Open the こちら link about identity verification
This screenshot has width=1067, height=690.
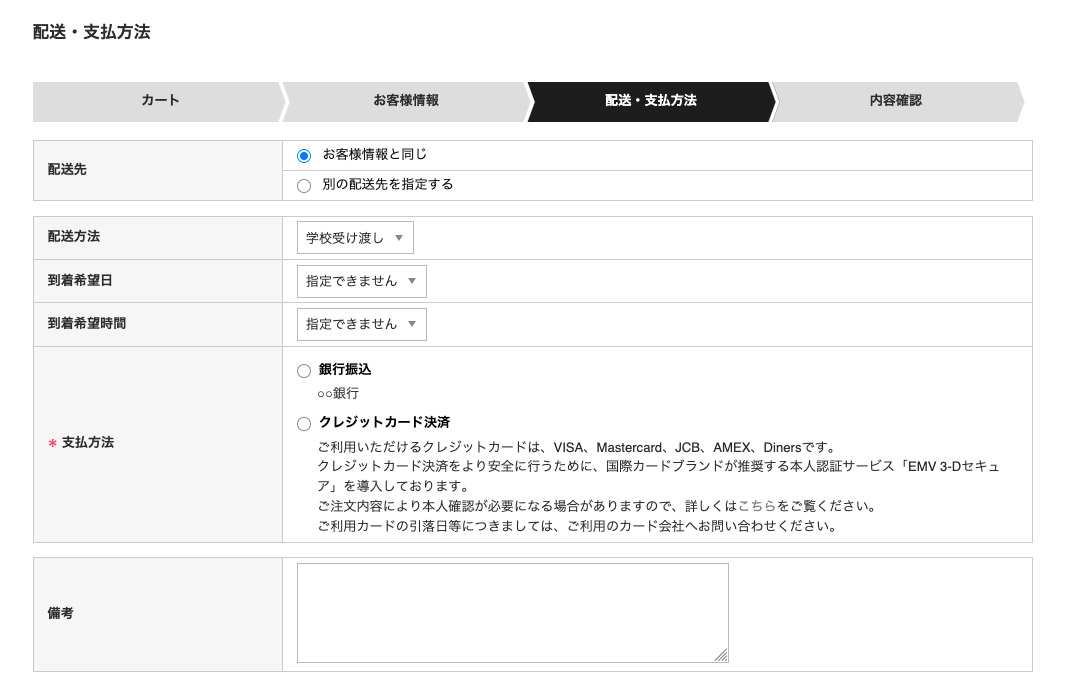coord(757,506)
